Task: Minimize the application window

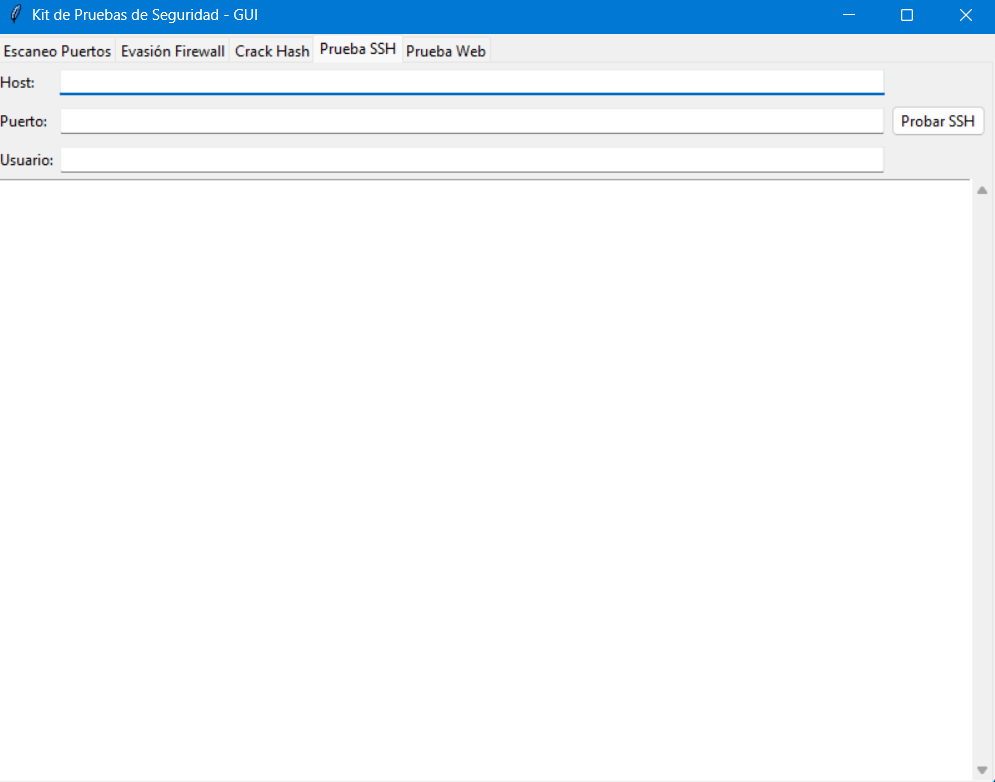Action: click(848, 15)
